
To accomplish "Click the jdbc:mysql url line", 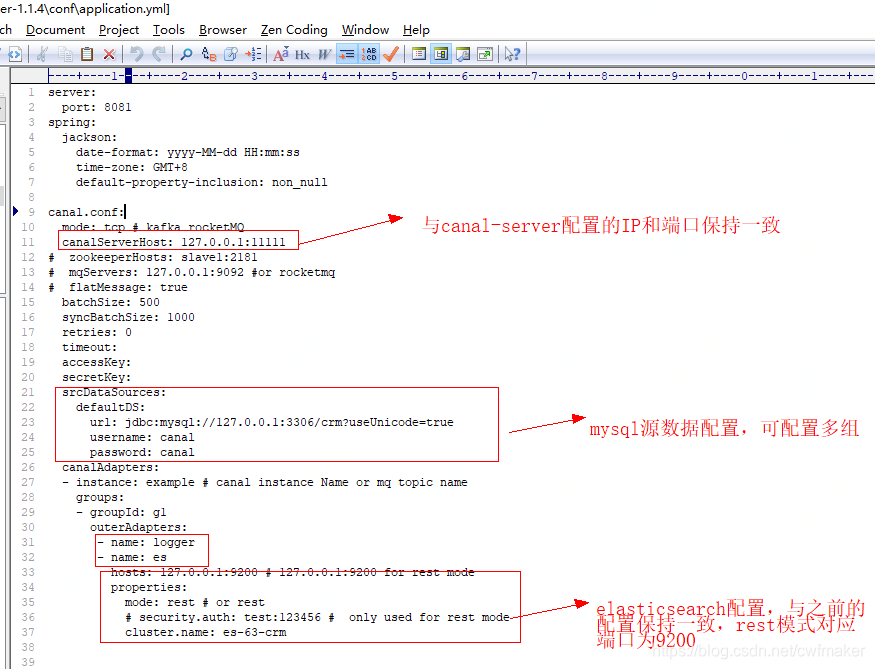I will [x=272, y=422].
